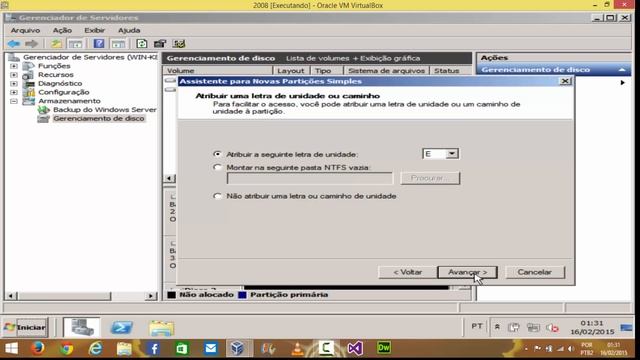Select 'Atribuir a seguinte letra de unidade'

[x=217, y=154]
